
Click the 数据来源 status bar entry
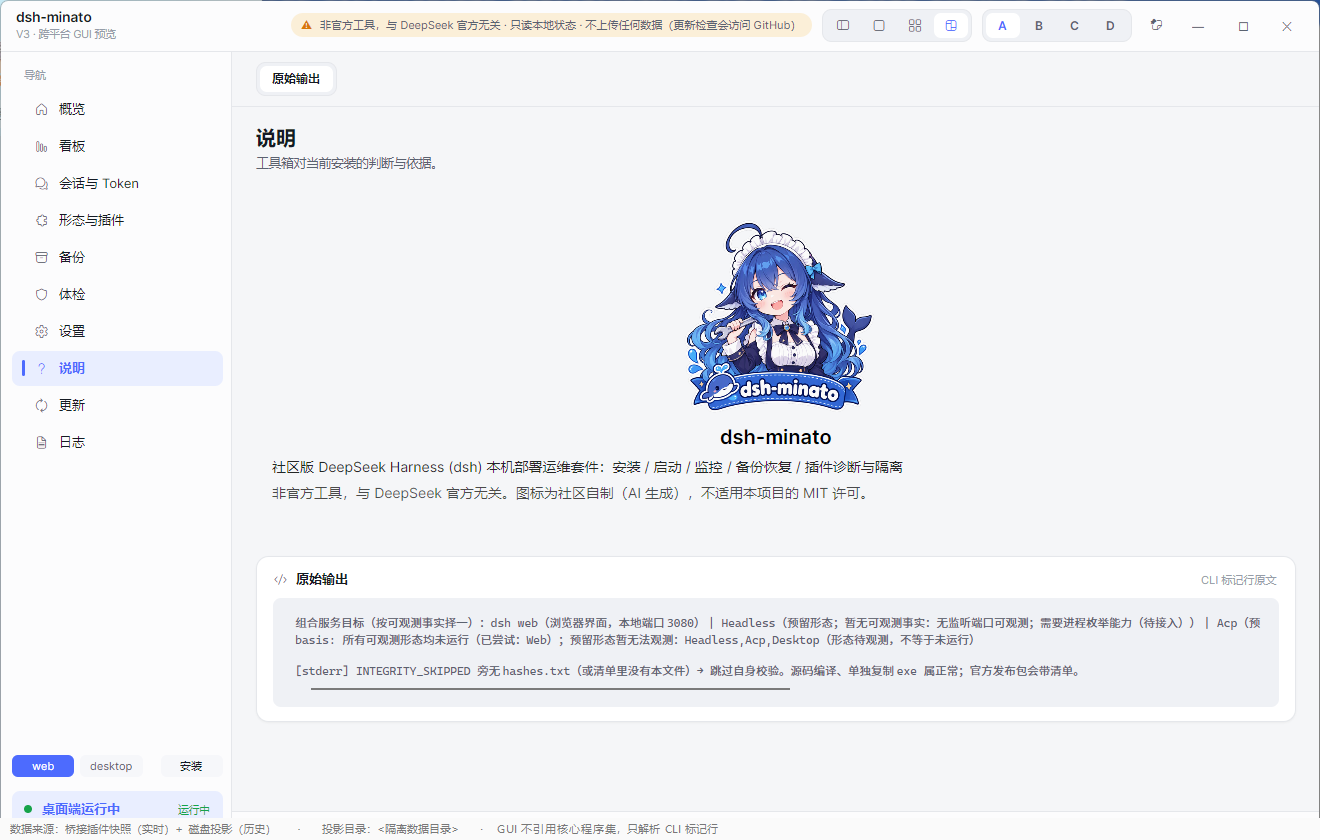[x=140, y=829]
